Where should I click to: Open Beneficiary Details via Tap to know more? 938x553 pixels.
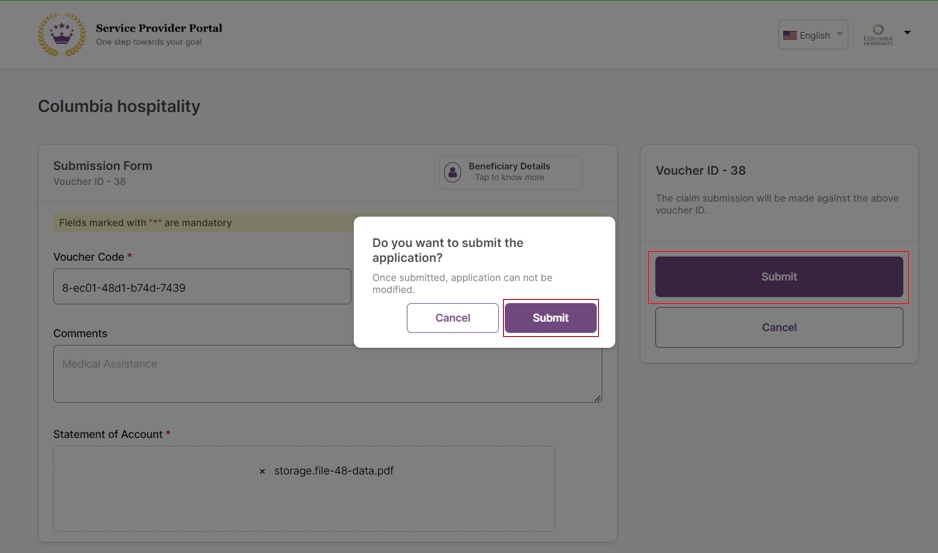point(510,178)
